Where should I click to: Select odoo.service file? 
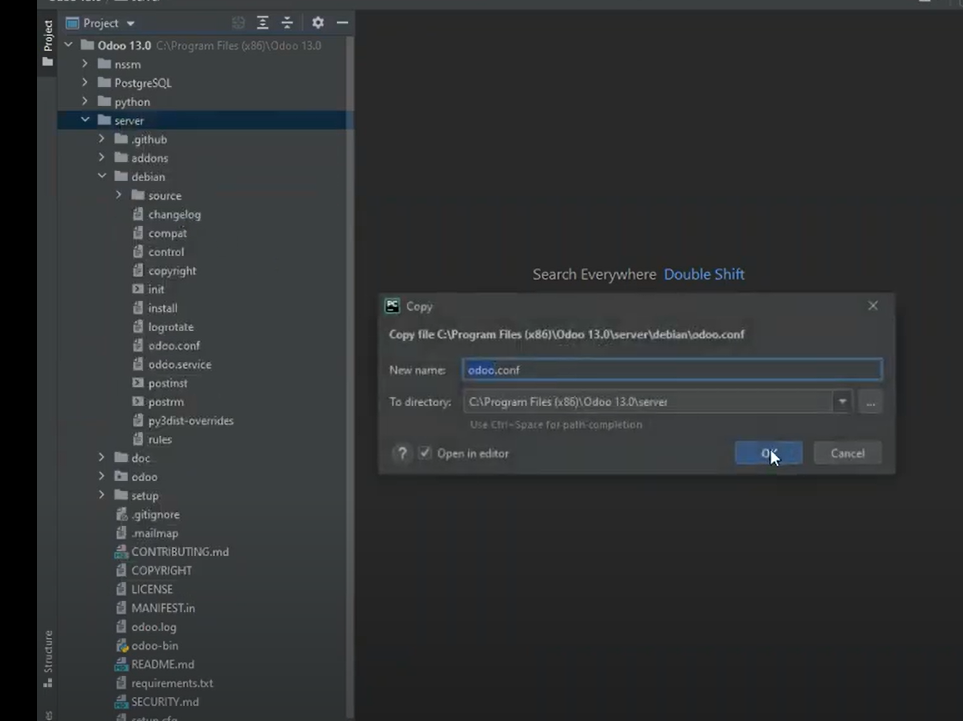point(179,364)
